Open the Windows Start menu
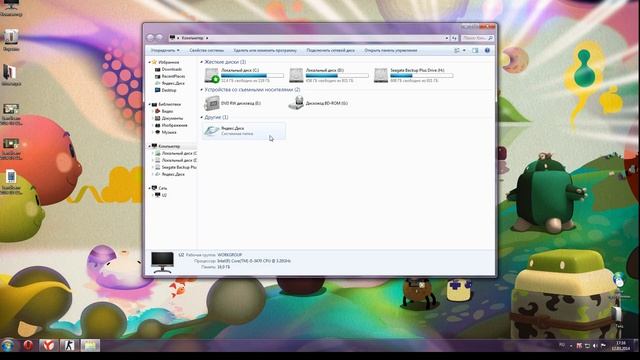Viewport: 640px width, 360px height. coord(8,345)
